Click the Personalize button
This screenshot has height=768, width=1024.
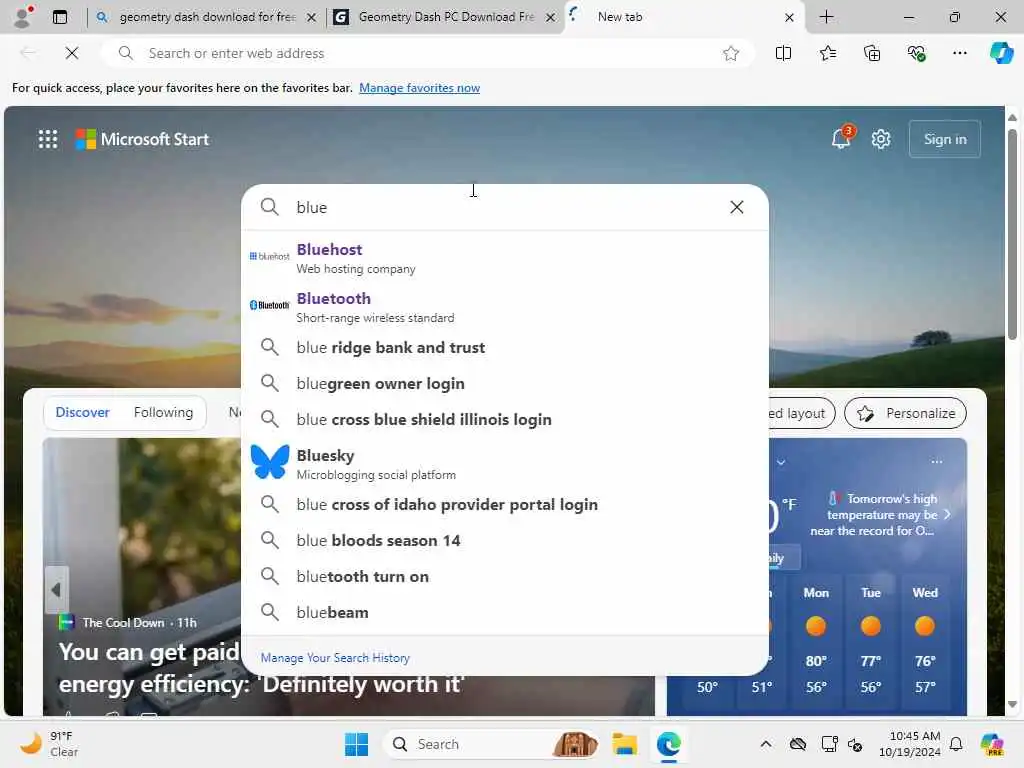pos(905,413)
